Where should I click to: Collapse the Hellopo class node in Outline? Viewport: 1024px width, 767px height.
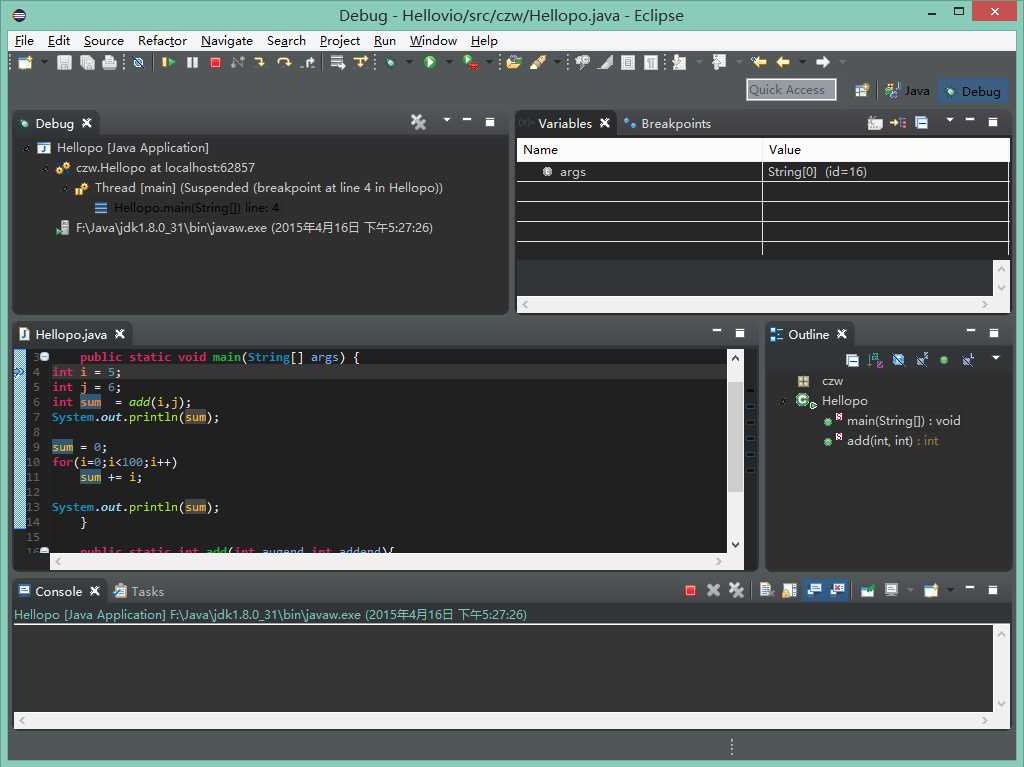click(783, 401)
